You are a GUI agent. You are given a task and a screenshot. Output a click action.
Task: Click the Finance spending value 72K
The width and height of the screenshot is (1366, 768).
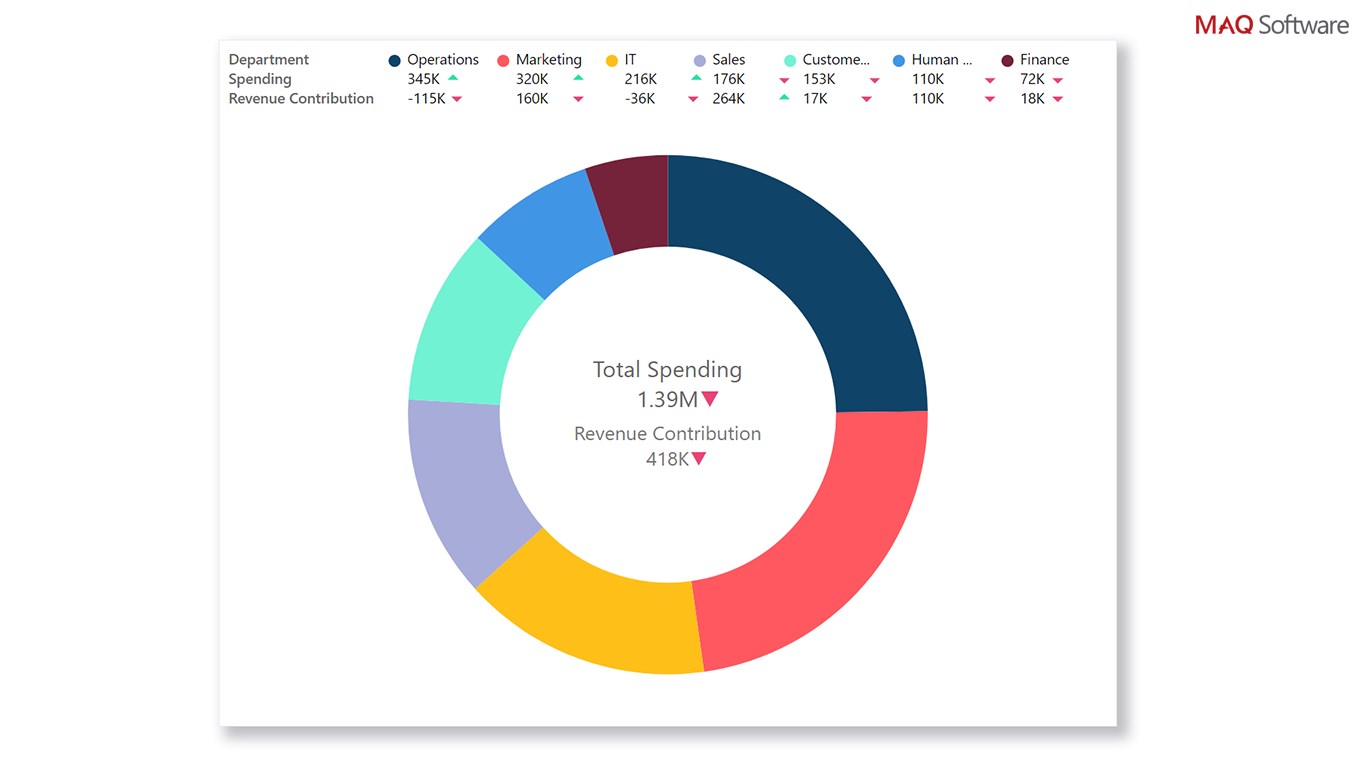click(x=1032, y=79)
